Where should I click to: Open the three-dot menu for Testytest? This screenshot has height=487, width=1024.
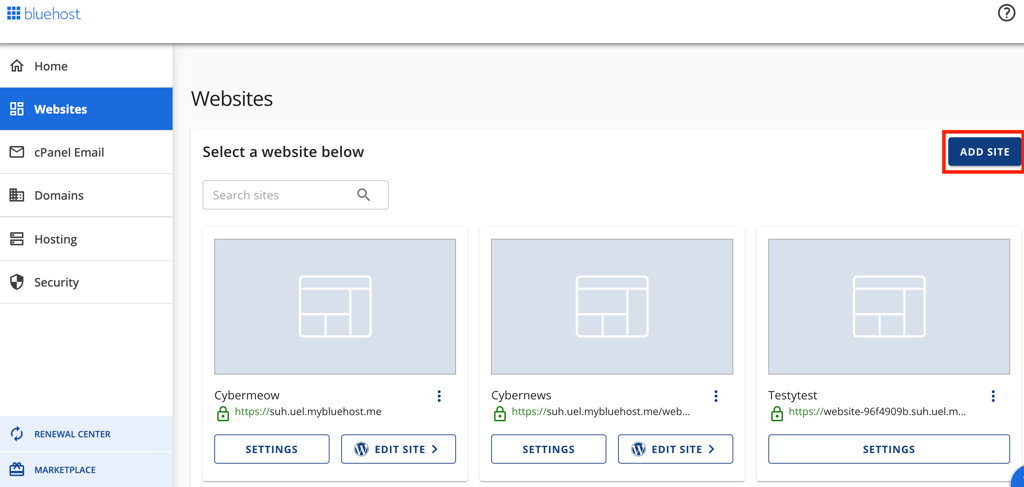(993, 396)
